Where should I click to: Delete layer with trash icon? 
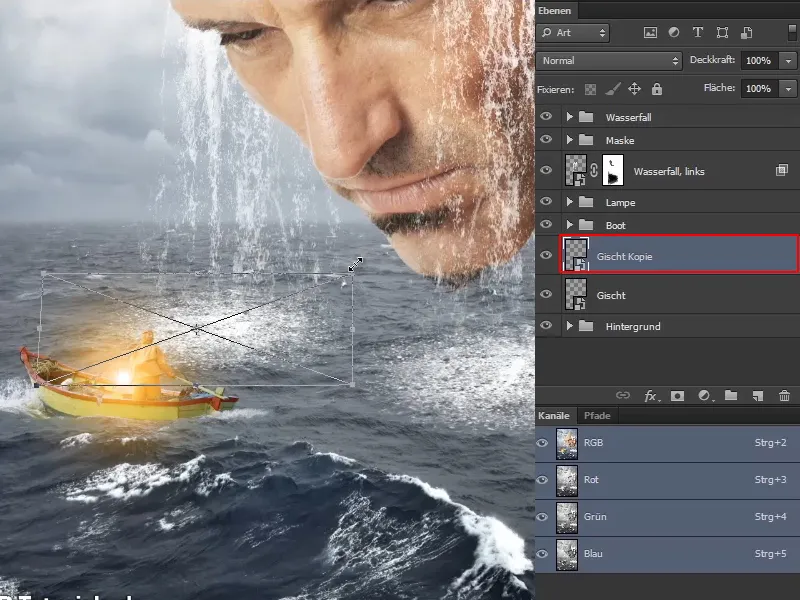coord(784,395)
